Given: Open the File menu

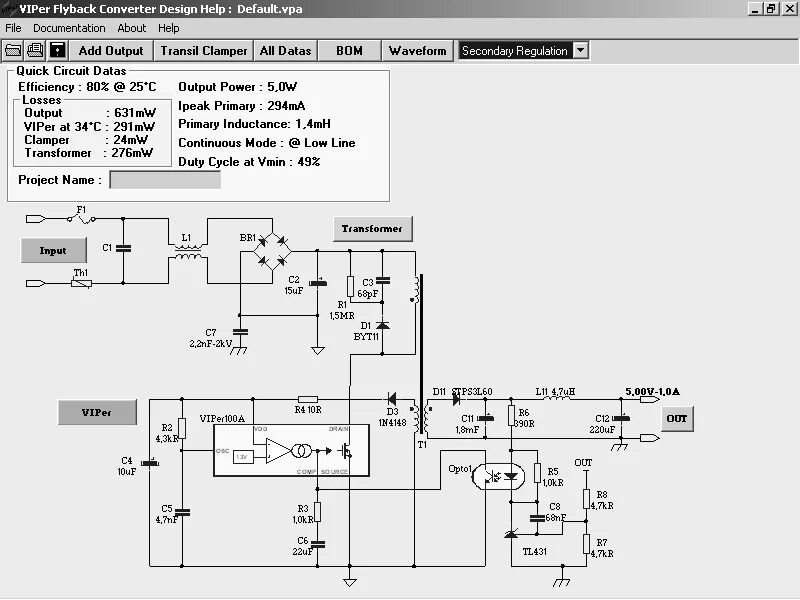Looking at the screenshot, I should tap(13, 28).
